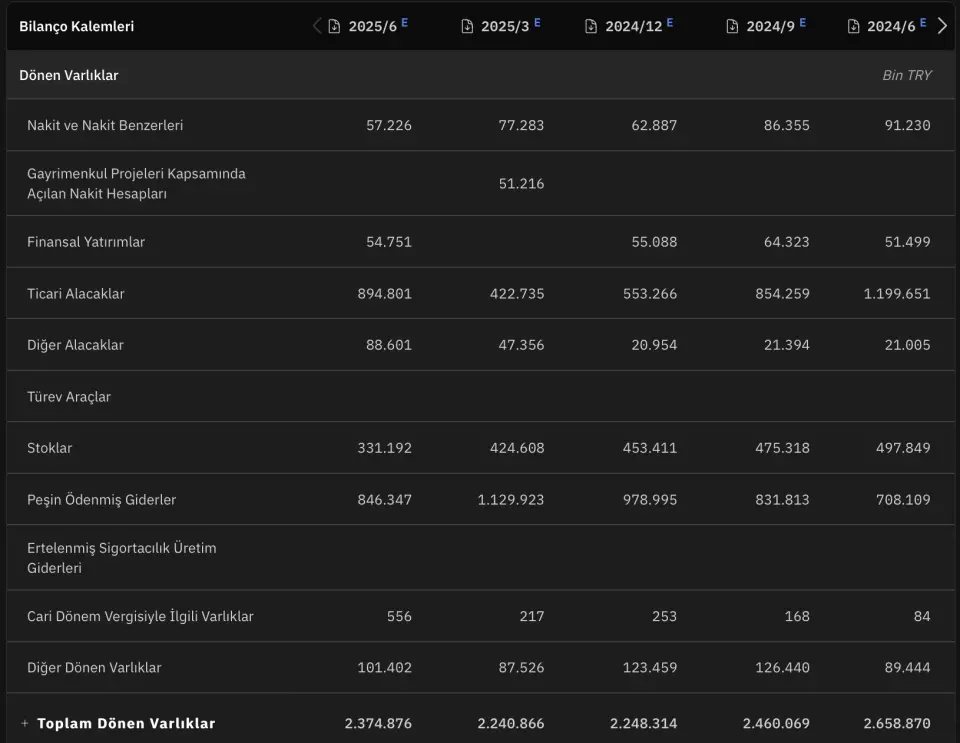Viewport: 960px width, 743px height.
Task: Go to previous periods with the left chevron
Action: coord(317,26)
